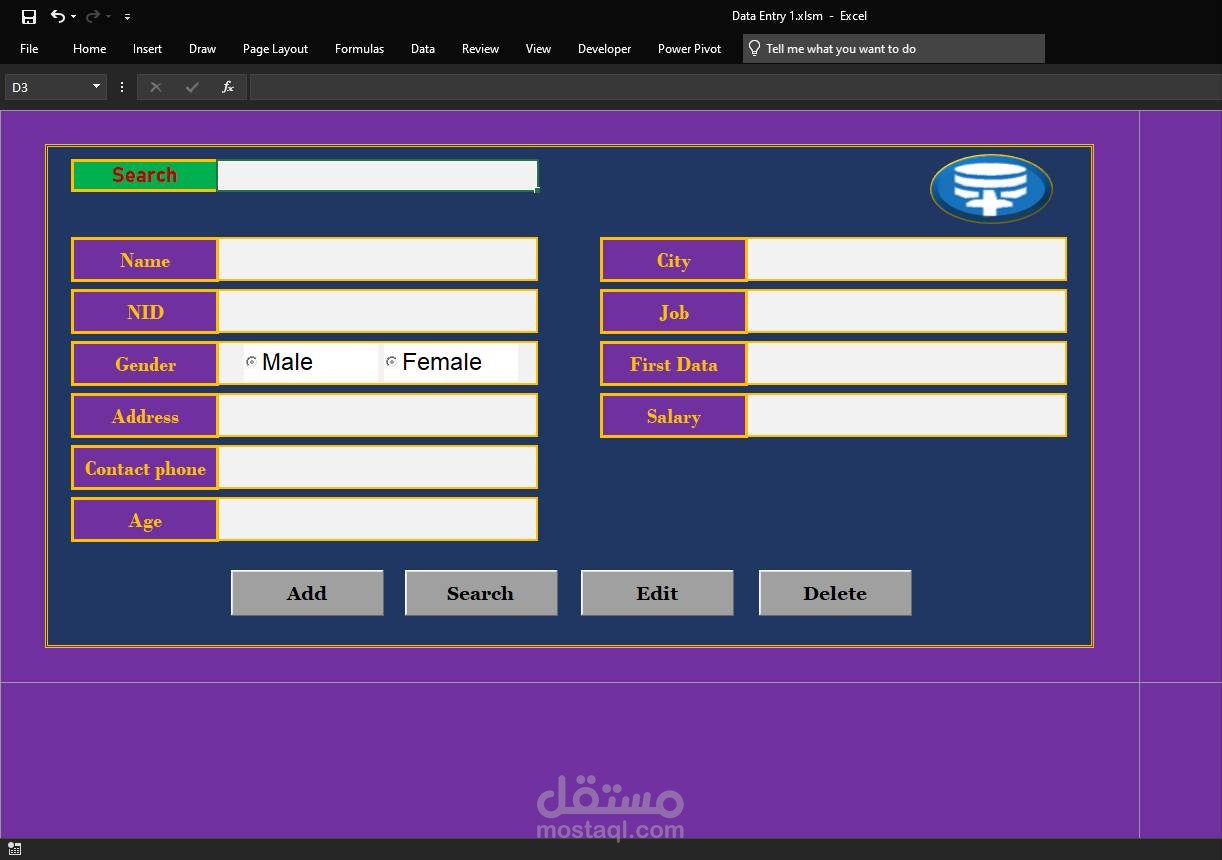Select the Male radio button

251,361
